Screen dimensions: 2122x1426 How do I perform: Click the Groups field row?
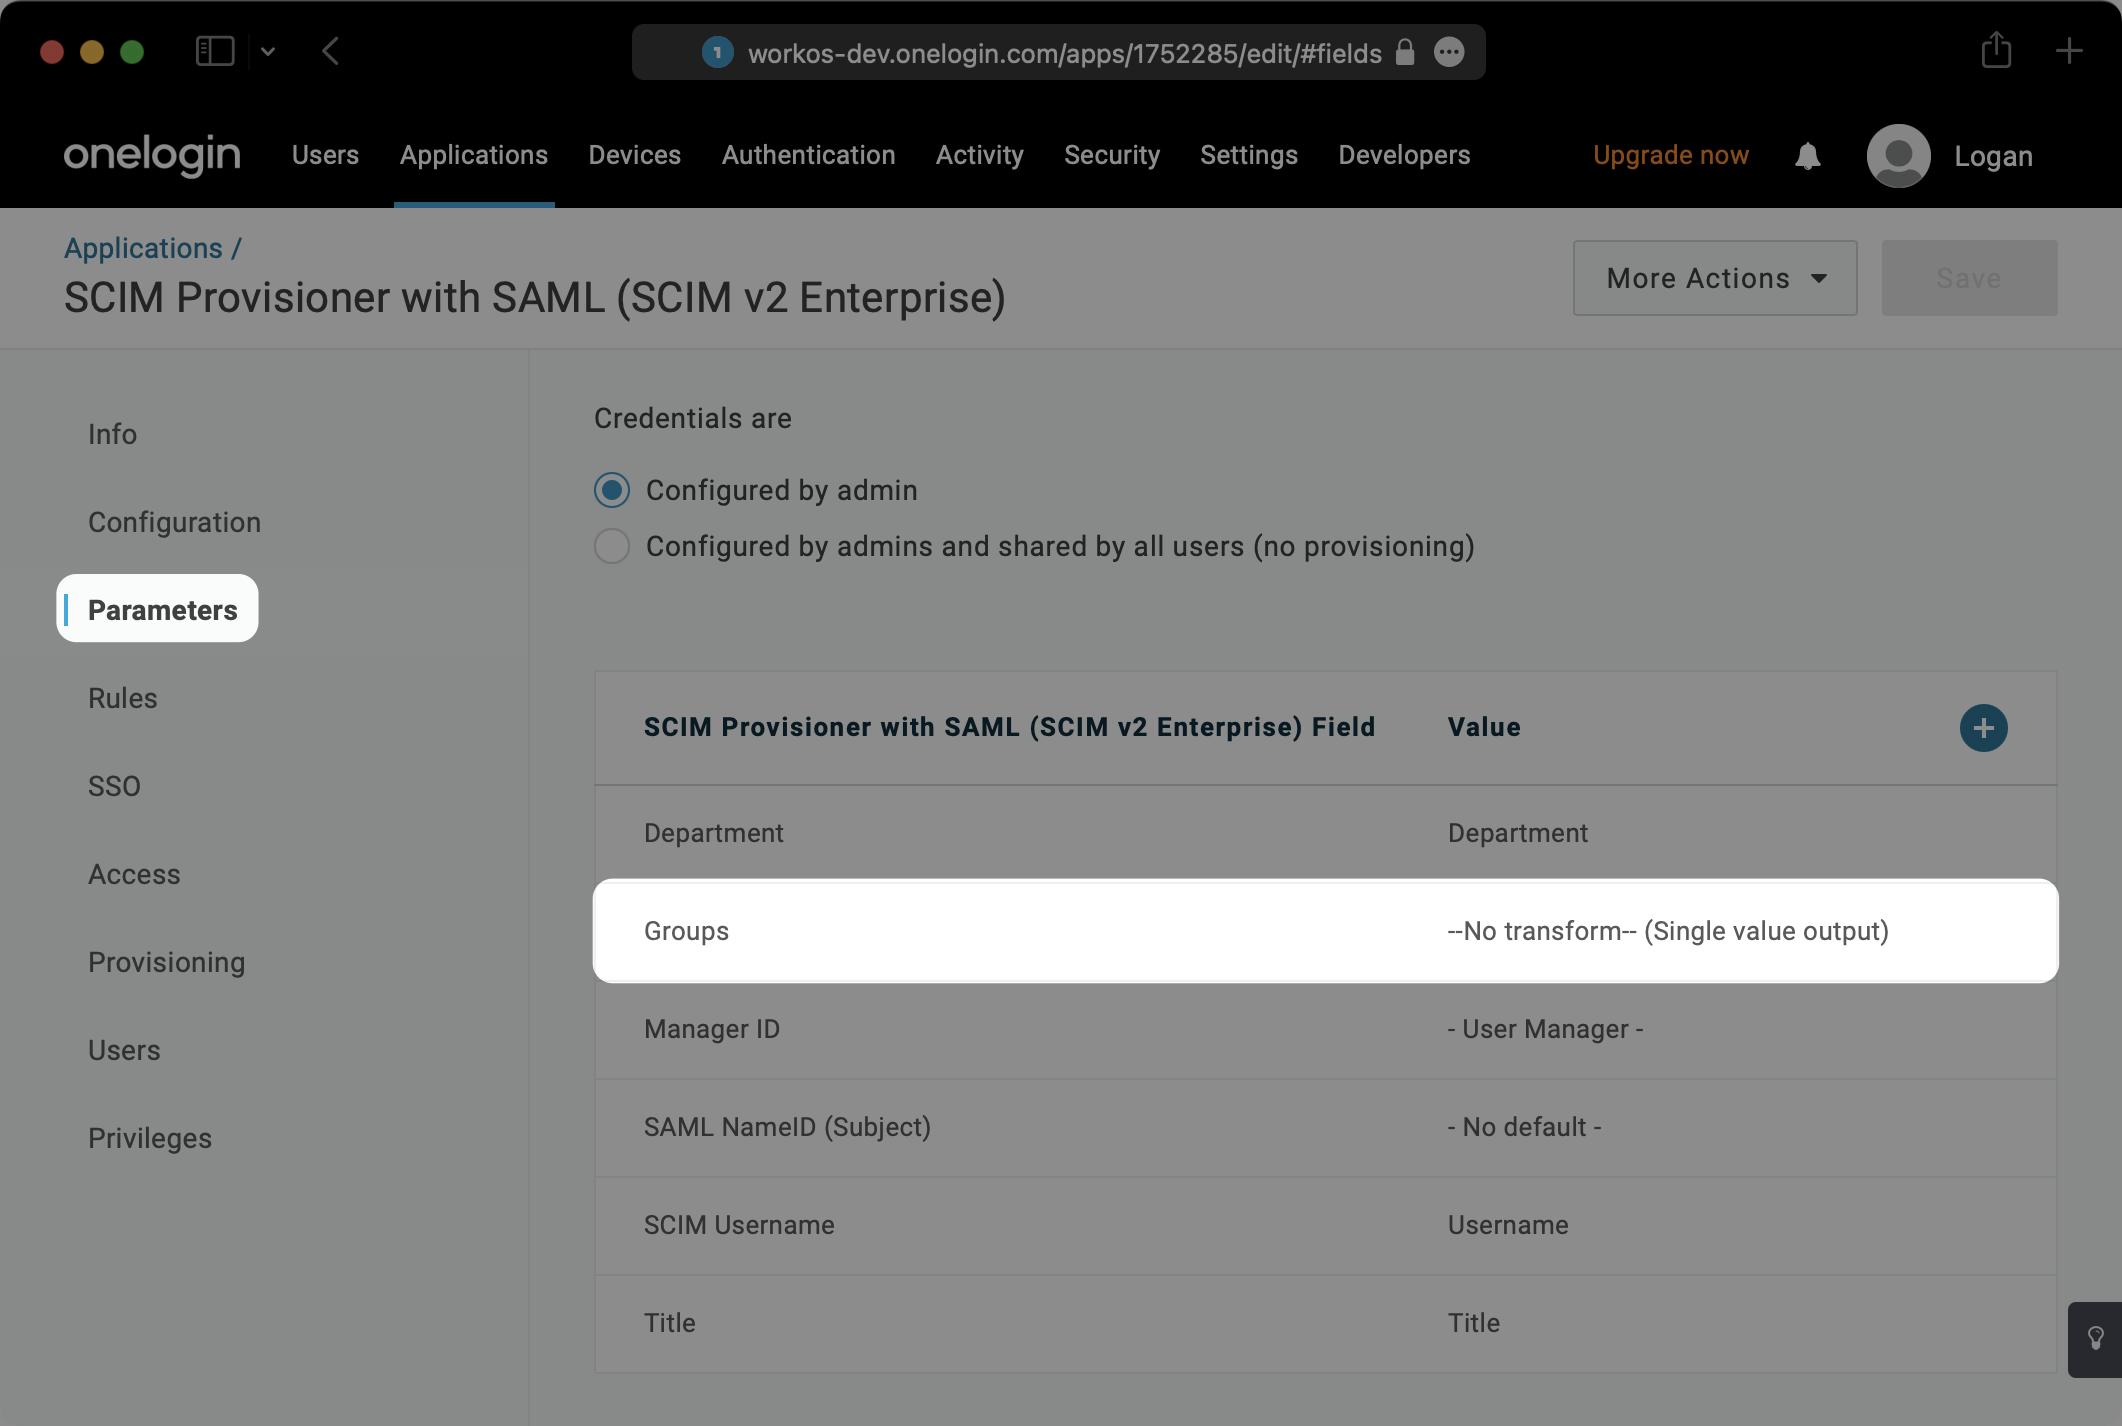1325,929
